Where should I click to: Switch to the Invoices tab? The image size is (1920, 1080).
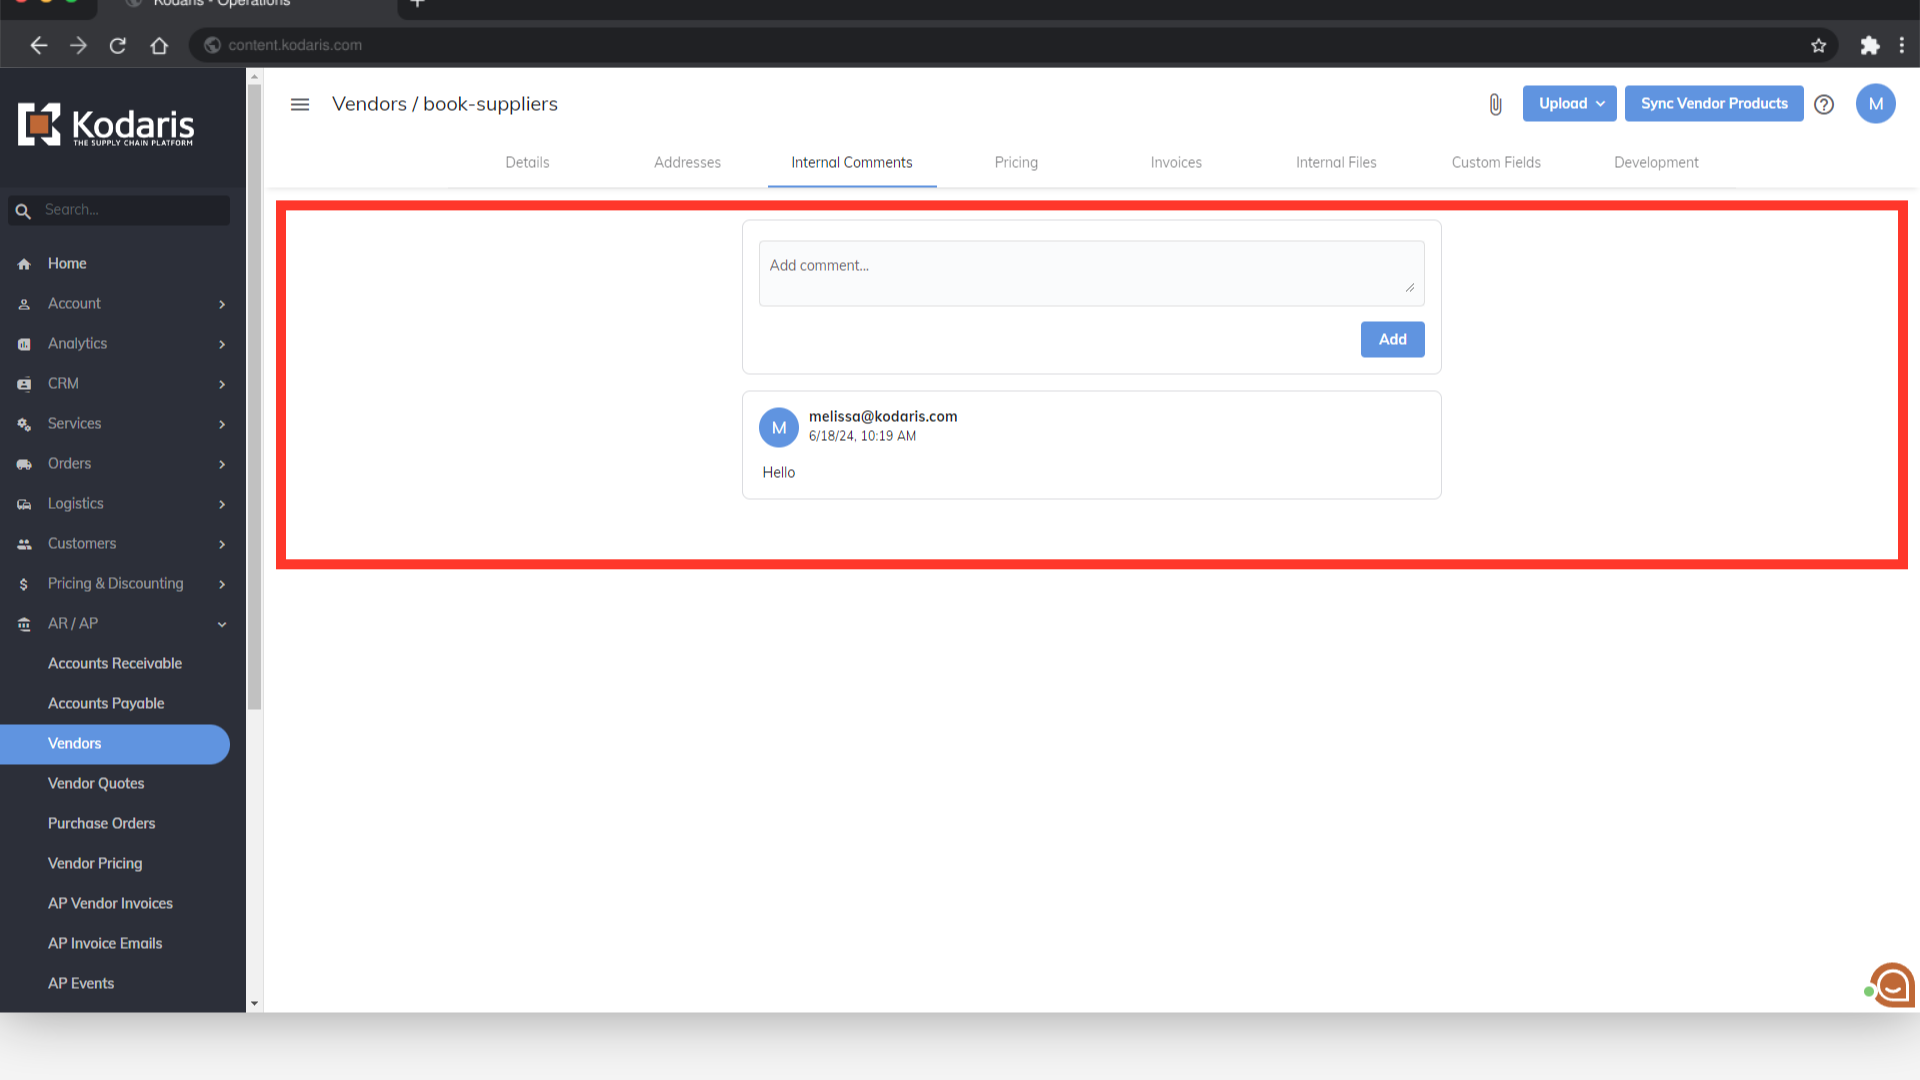click(1176, 162)
